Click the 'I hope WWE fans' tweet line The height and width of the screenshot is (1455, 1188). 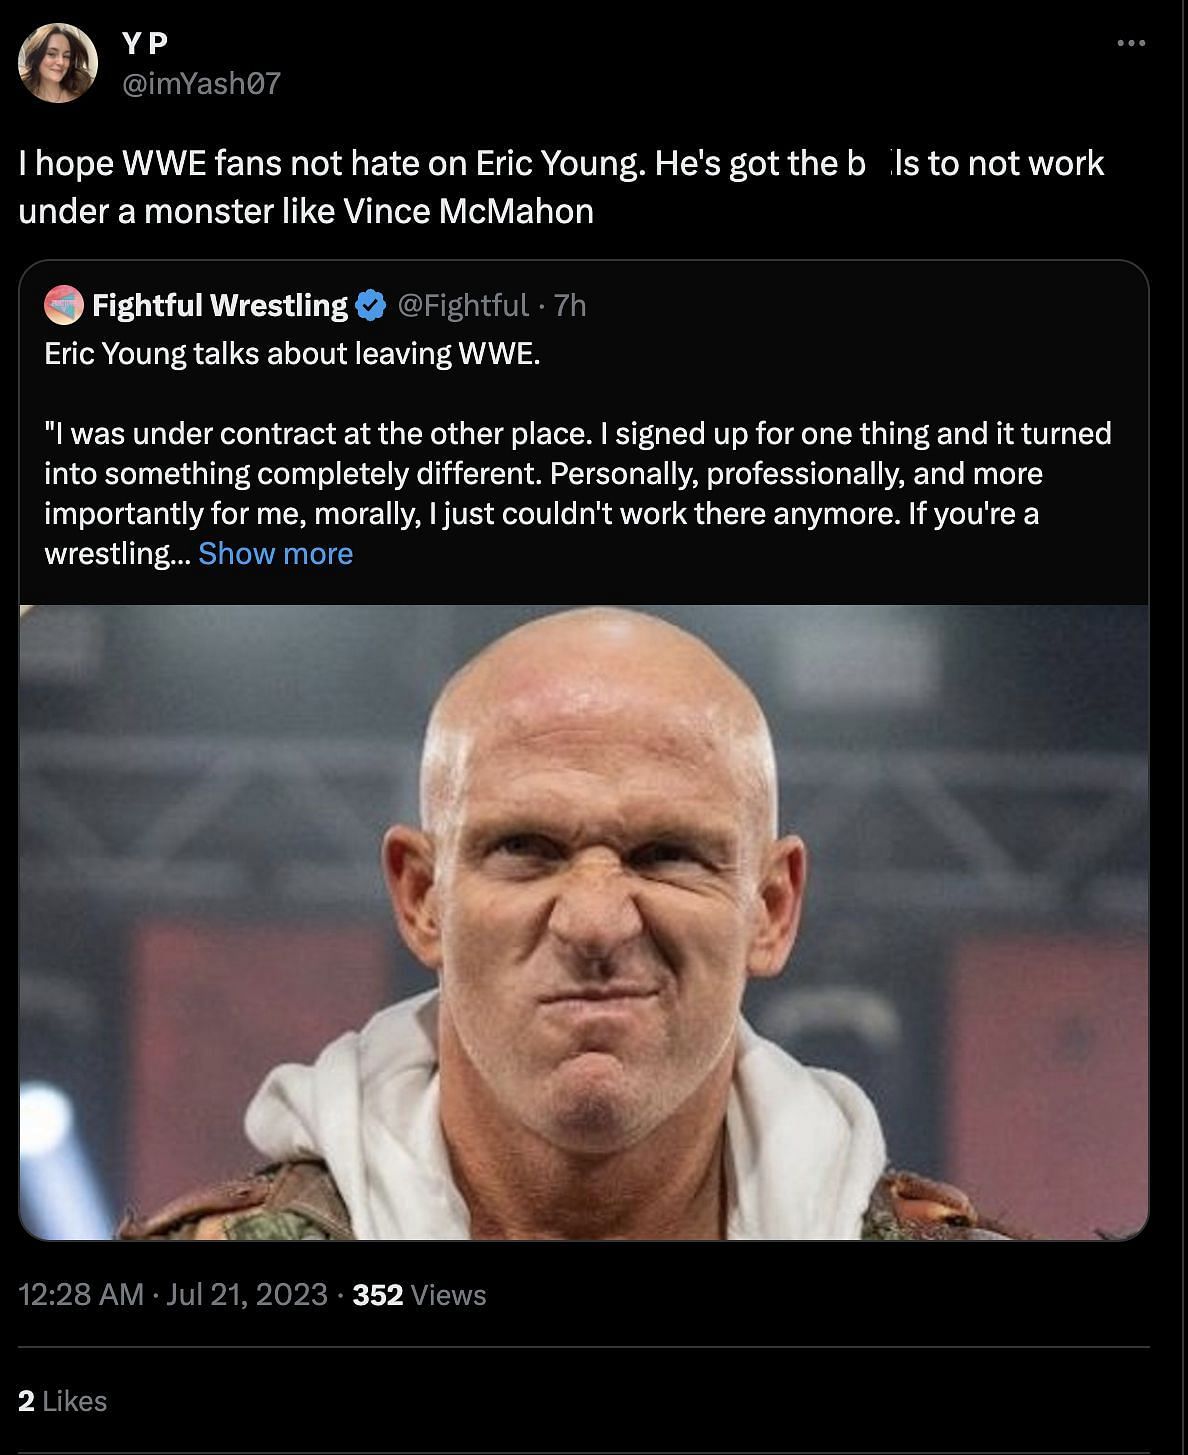(560, 163)
